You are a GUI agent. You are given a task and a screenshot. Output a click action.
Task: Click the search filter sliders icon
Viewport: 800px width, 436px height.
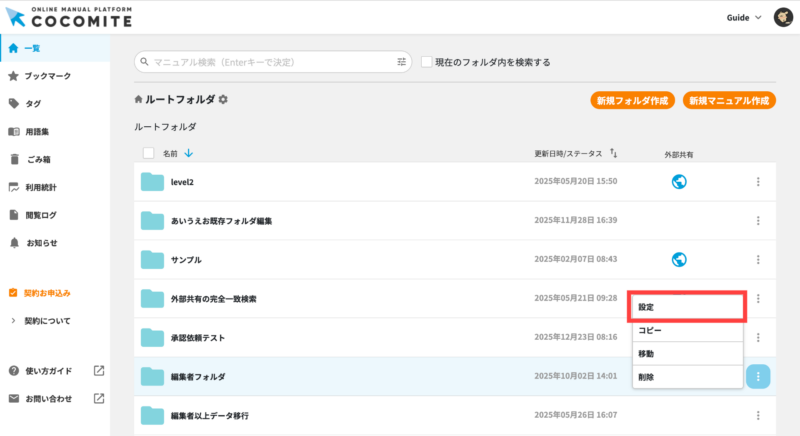(402, 62)
